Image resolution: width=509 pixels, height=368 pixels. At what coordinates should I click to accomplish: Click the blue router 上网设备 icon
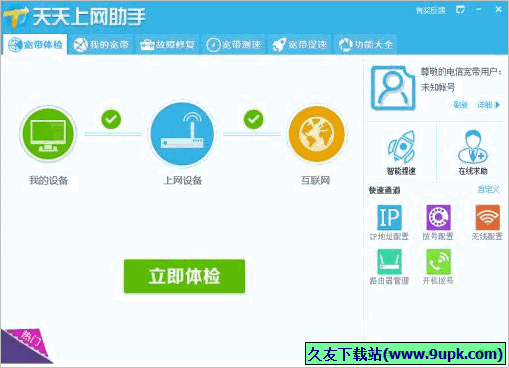tap(182, 133)
